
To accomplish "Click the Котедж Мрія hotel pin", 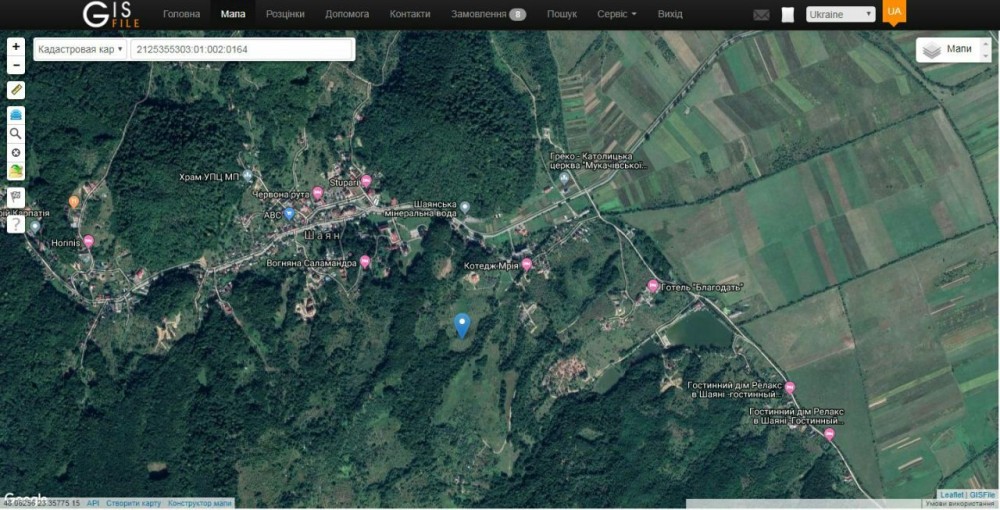I will (x=526, y=264).
